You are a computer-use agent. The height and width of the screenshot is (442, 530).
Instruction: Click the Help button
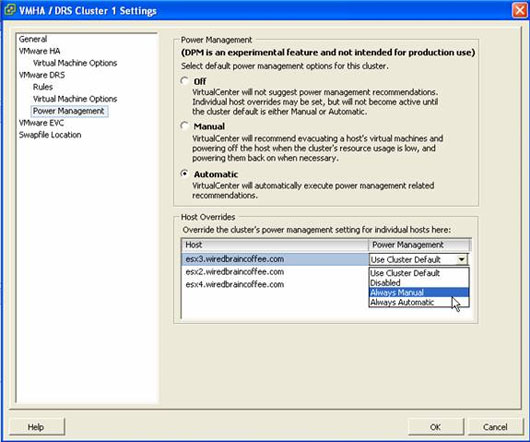tap(36, 427)
